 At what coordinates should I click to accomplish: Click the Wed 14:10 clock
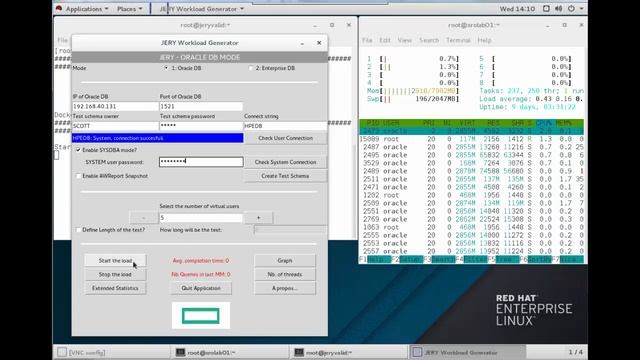click(x=517, y=9)
